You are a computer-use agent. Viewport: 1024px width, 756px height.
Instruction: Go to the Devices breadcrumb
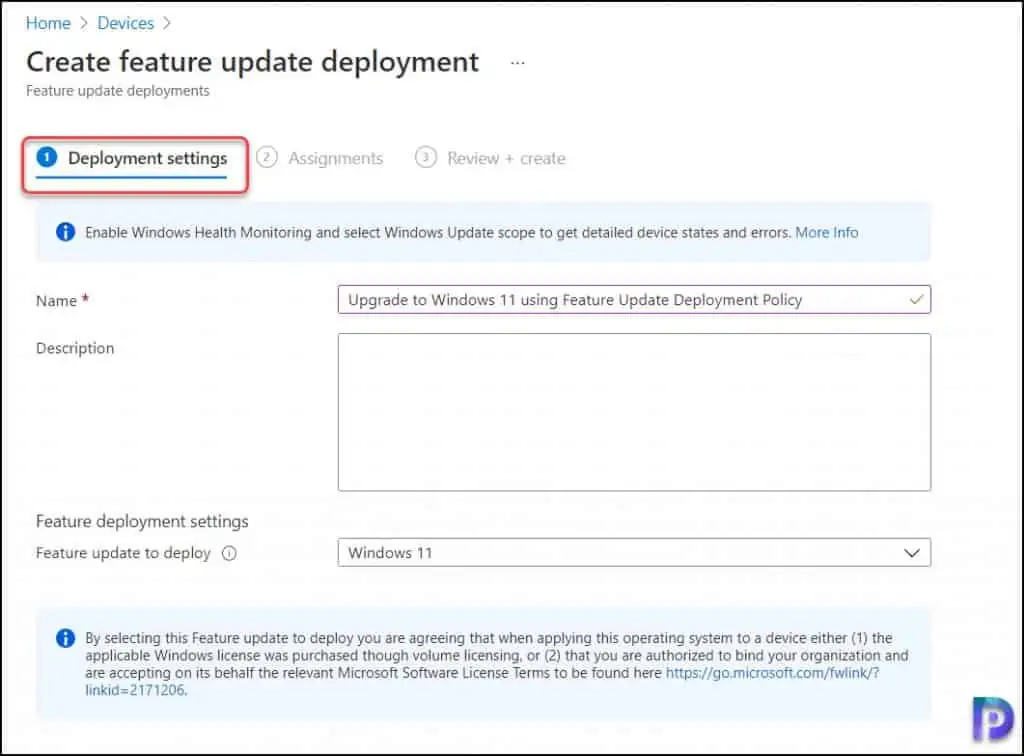coord(125,23)
